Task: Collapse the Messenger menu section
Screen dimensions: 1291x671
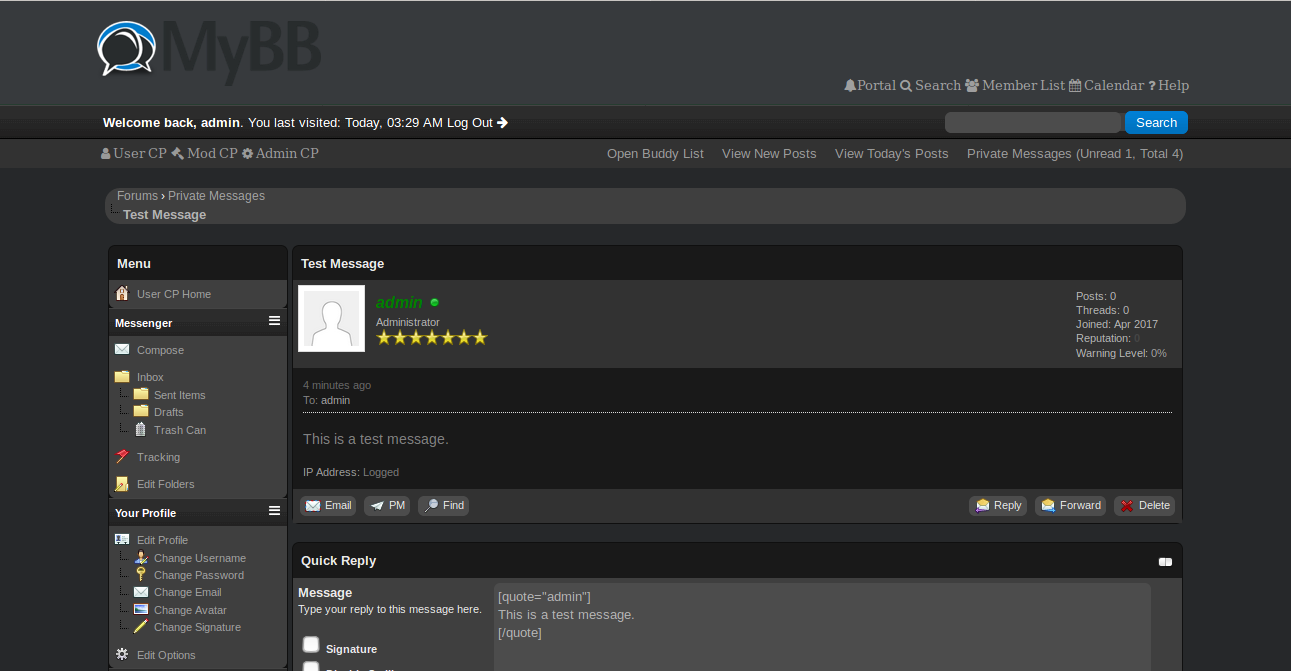Action: click(274, 322)
